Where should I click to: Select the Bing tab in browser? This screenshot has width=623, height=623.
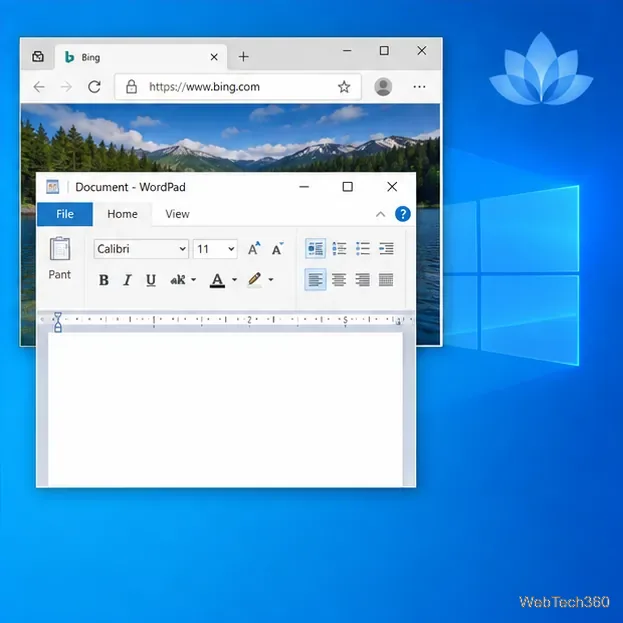(141, 57)
